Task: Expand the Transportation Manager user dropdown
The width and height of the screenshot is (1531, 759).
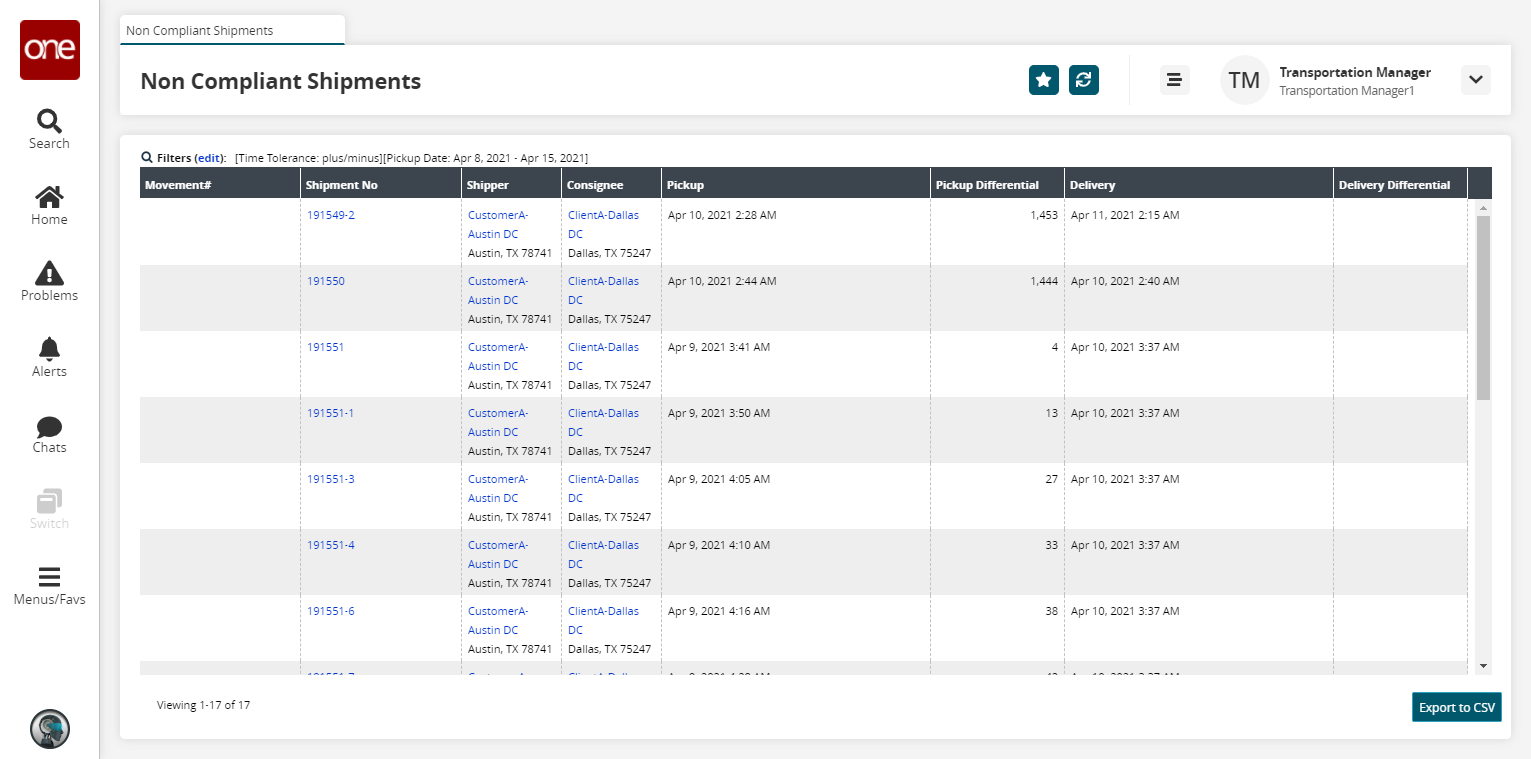Action: click(1476, 80)
